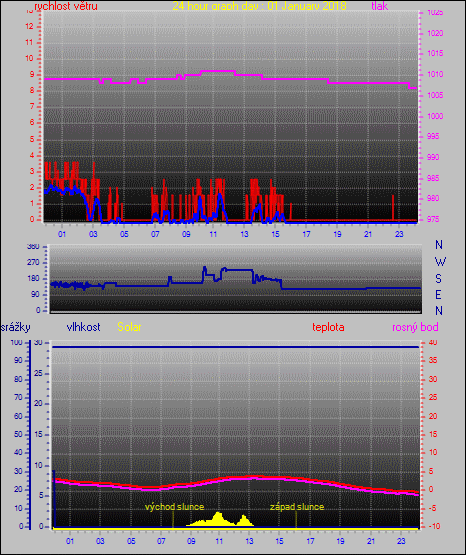This screenshot has height=555, width=466.
Task: Click the 'rychlost větru' wind speed label
Action: pyautogui.click(x=66, y=6)
